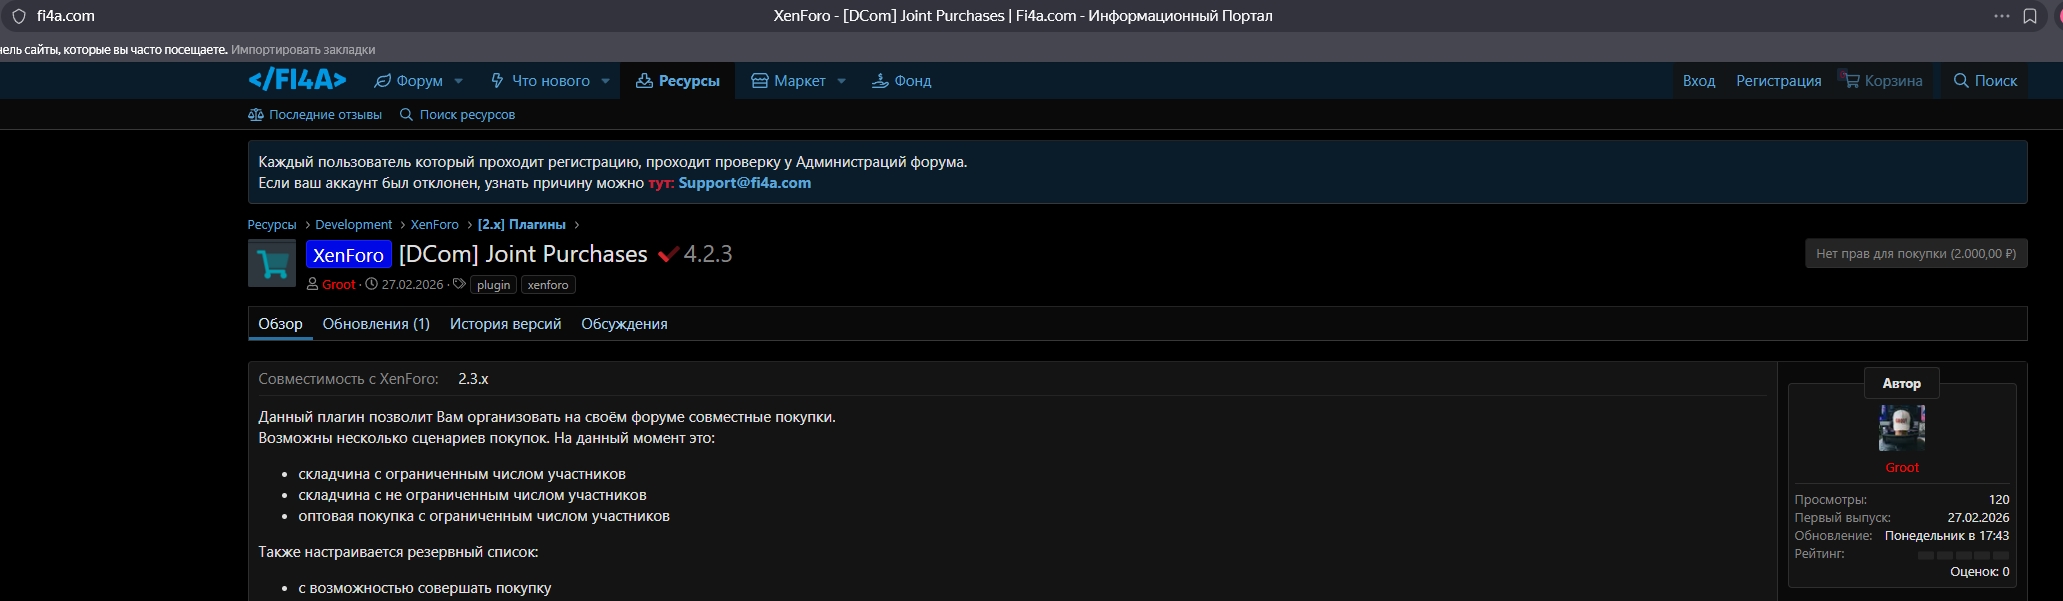This screenshot has width=2063, height=601.
Task: Click the Понедельник в 17:43 update time
Action: click(x=1947, y=536)
